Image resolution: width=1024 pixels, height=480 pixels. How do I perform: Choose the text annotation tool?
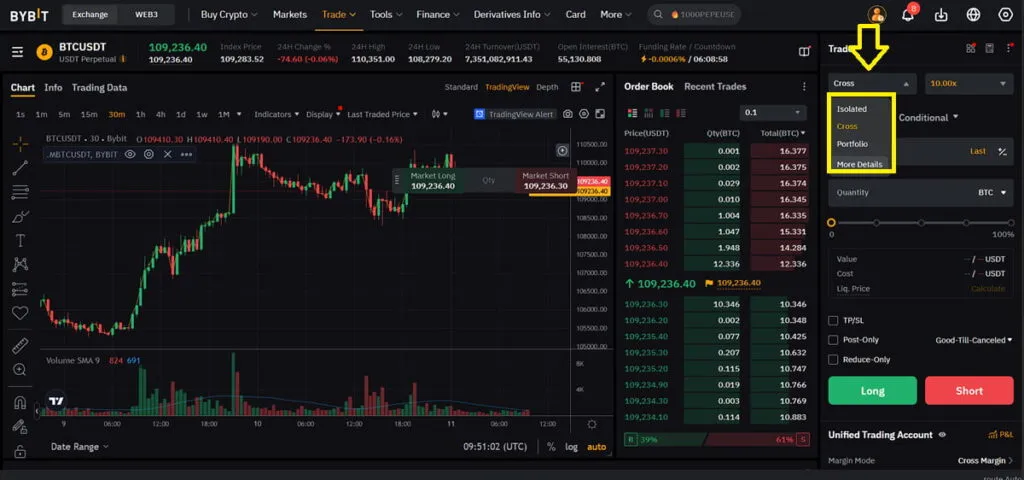20,240
